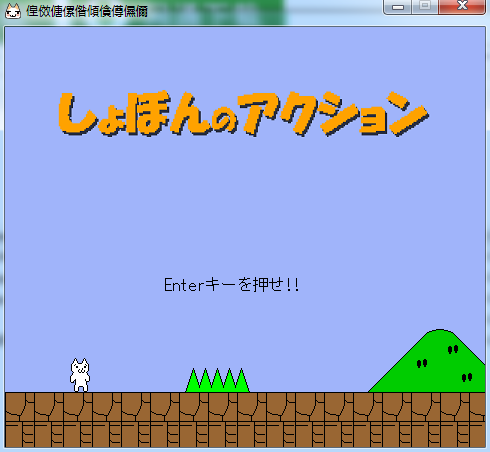Click the white cat character sprite
The height and width of the screenshot is (452, 490).
click(80, 375)
